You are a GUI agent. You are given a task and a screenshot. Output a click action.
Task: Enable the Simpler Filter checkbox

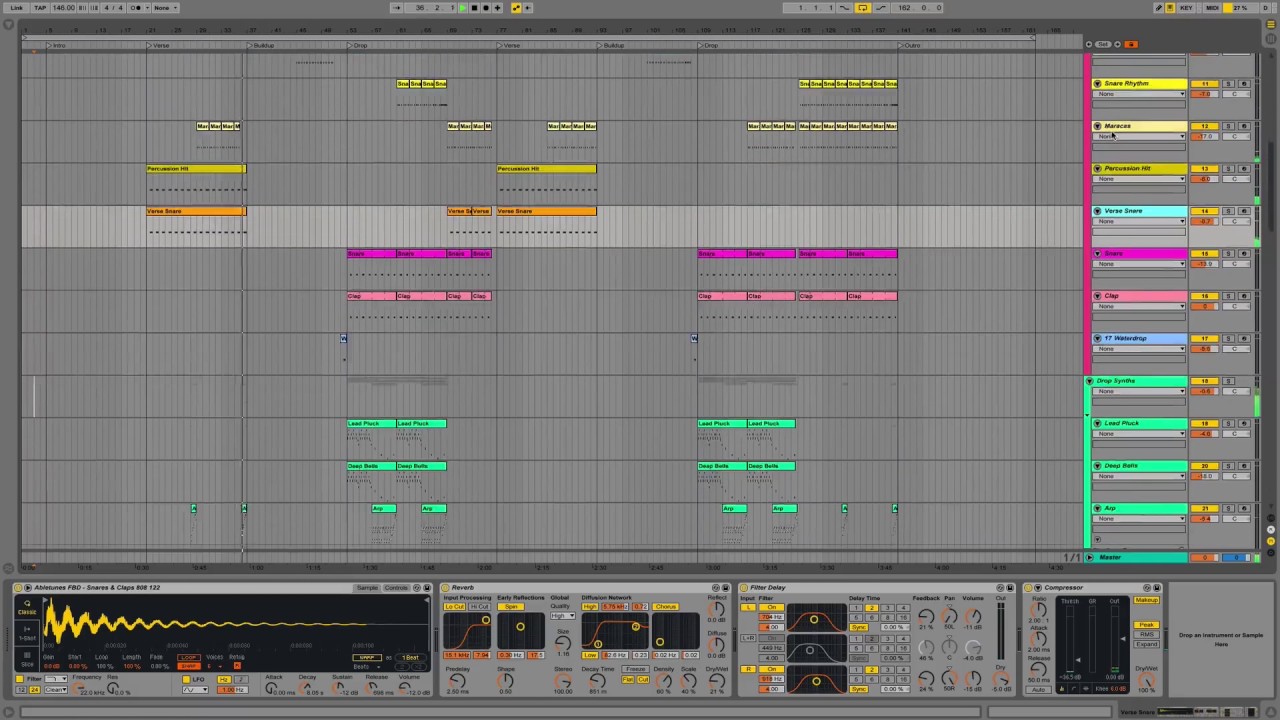(20, 679)
